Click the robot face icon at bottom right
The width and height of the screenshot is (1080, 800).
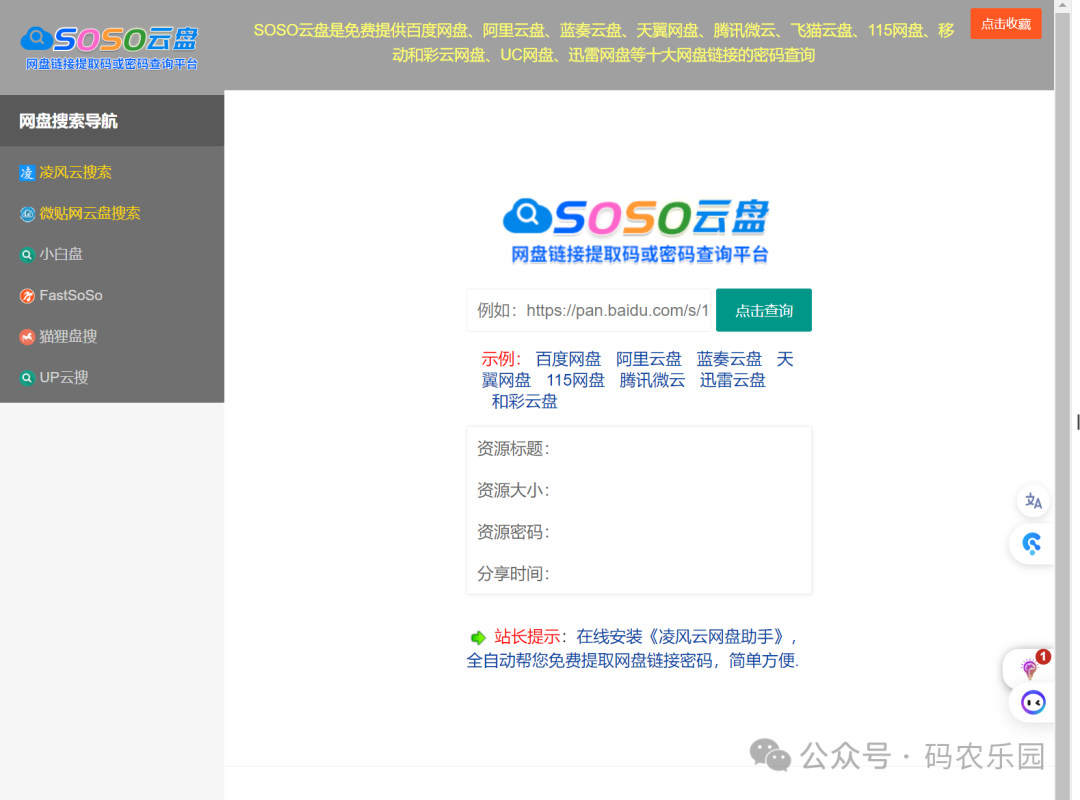[1031, 703]
